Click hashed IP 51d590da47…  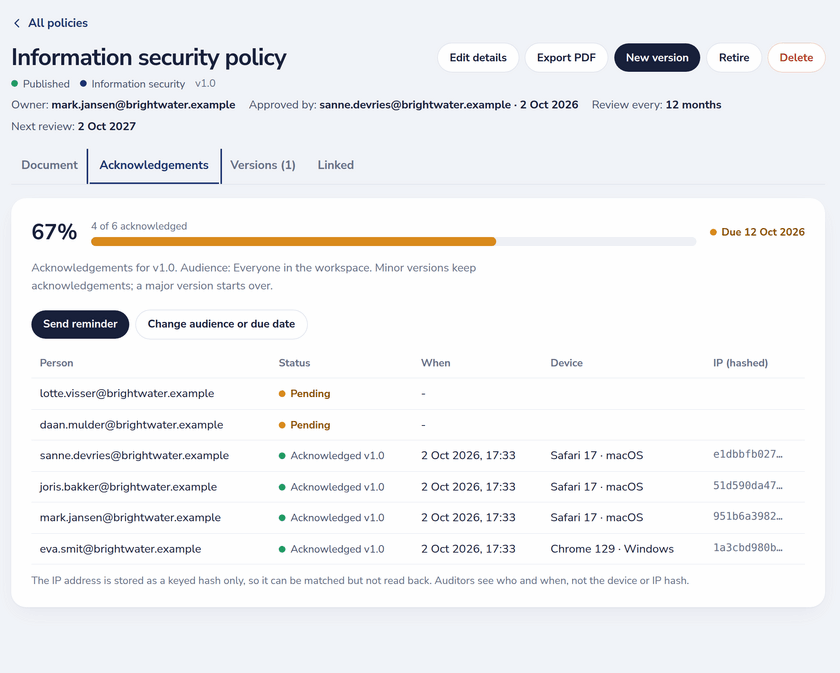(x=748, y=485)
